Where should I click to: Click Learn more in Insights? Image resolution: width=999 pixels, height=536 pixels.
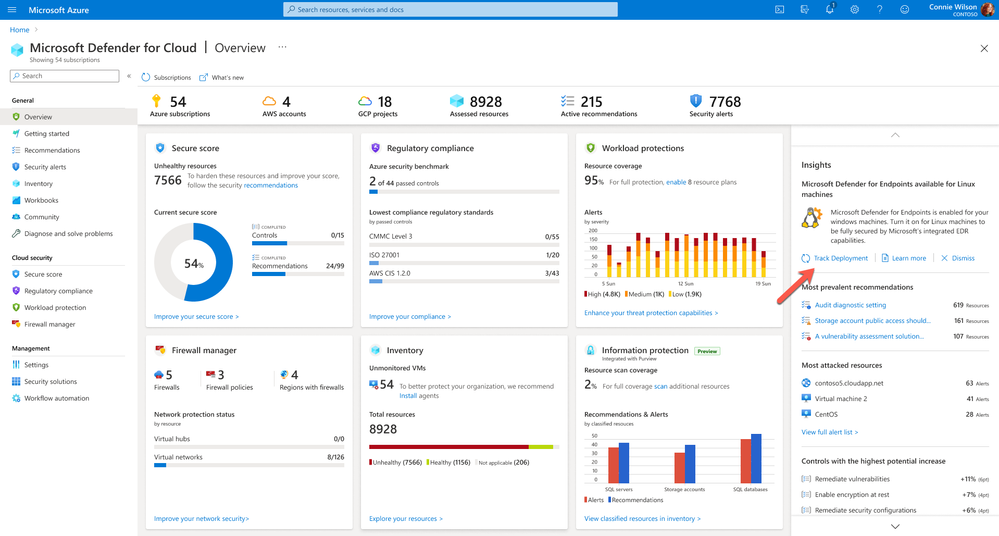[x=903, y=258]
